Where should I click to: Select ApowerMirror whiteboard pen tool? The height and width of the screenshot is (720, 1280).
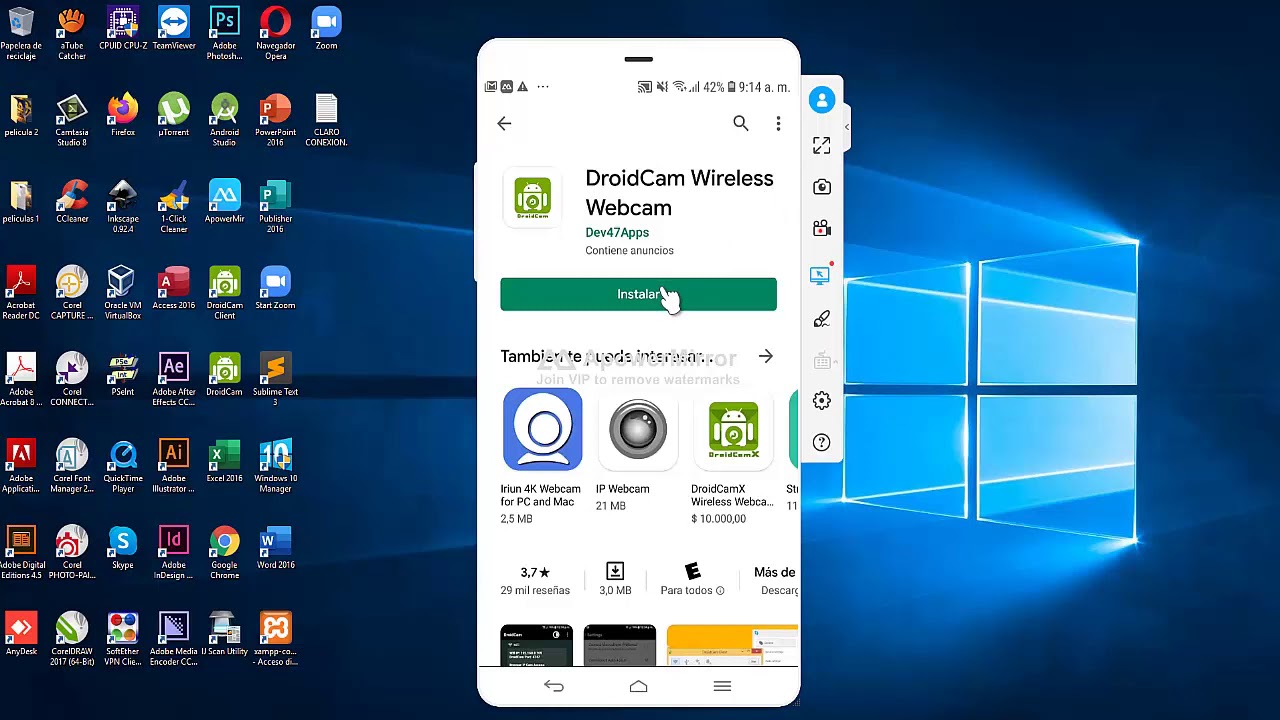point(822,319)
